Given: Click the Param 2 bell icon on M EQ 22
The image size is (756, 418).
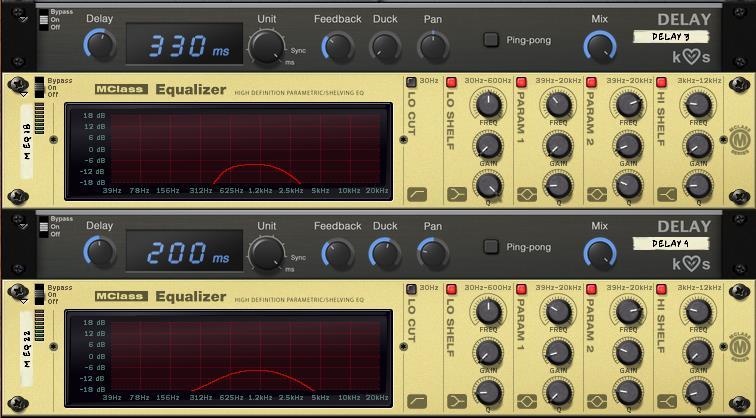Looking at the screenshot, I should 597,401.
